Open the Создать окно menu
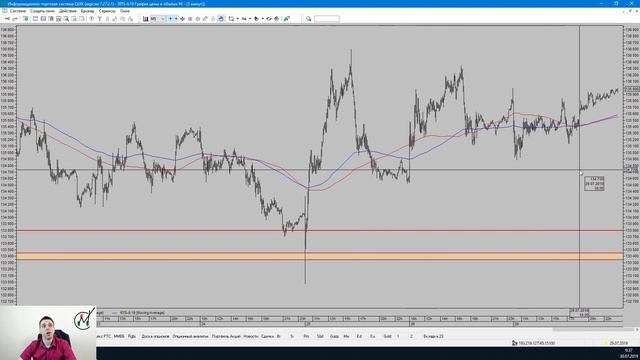 pyautogui.click(x=42, y=11)
